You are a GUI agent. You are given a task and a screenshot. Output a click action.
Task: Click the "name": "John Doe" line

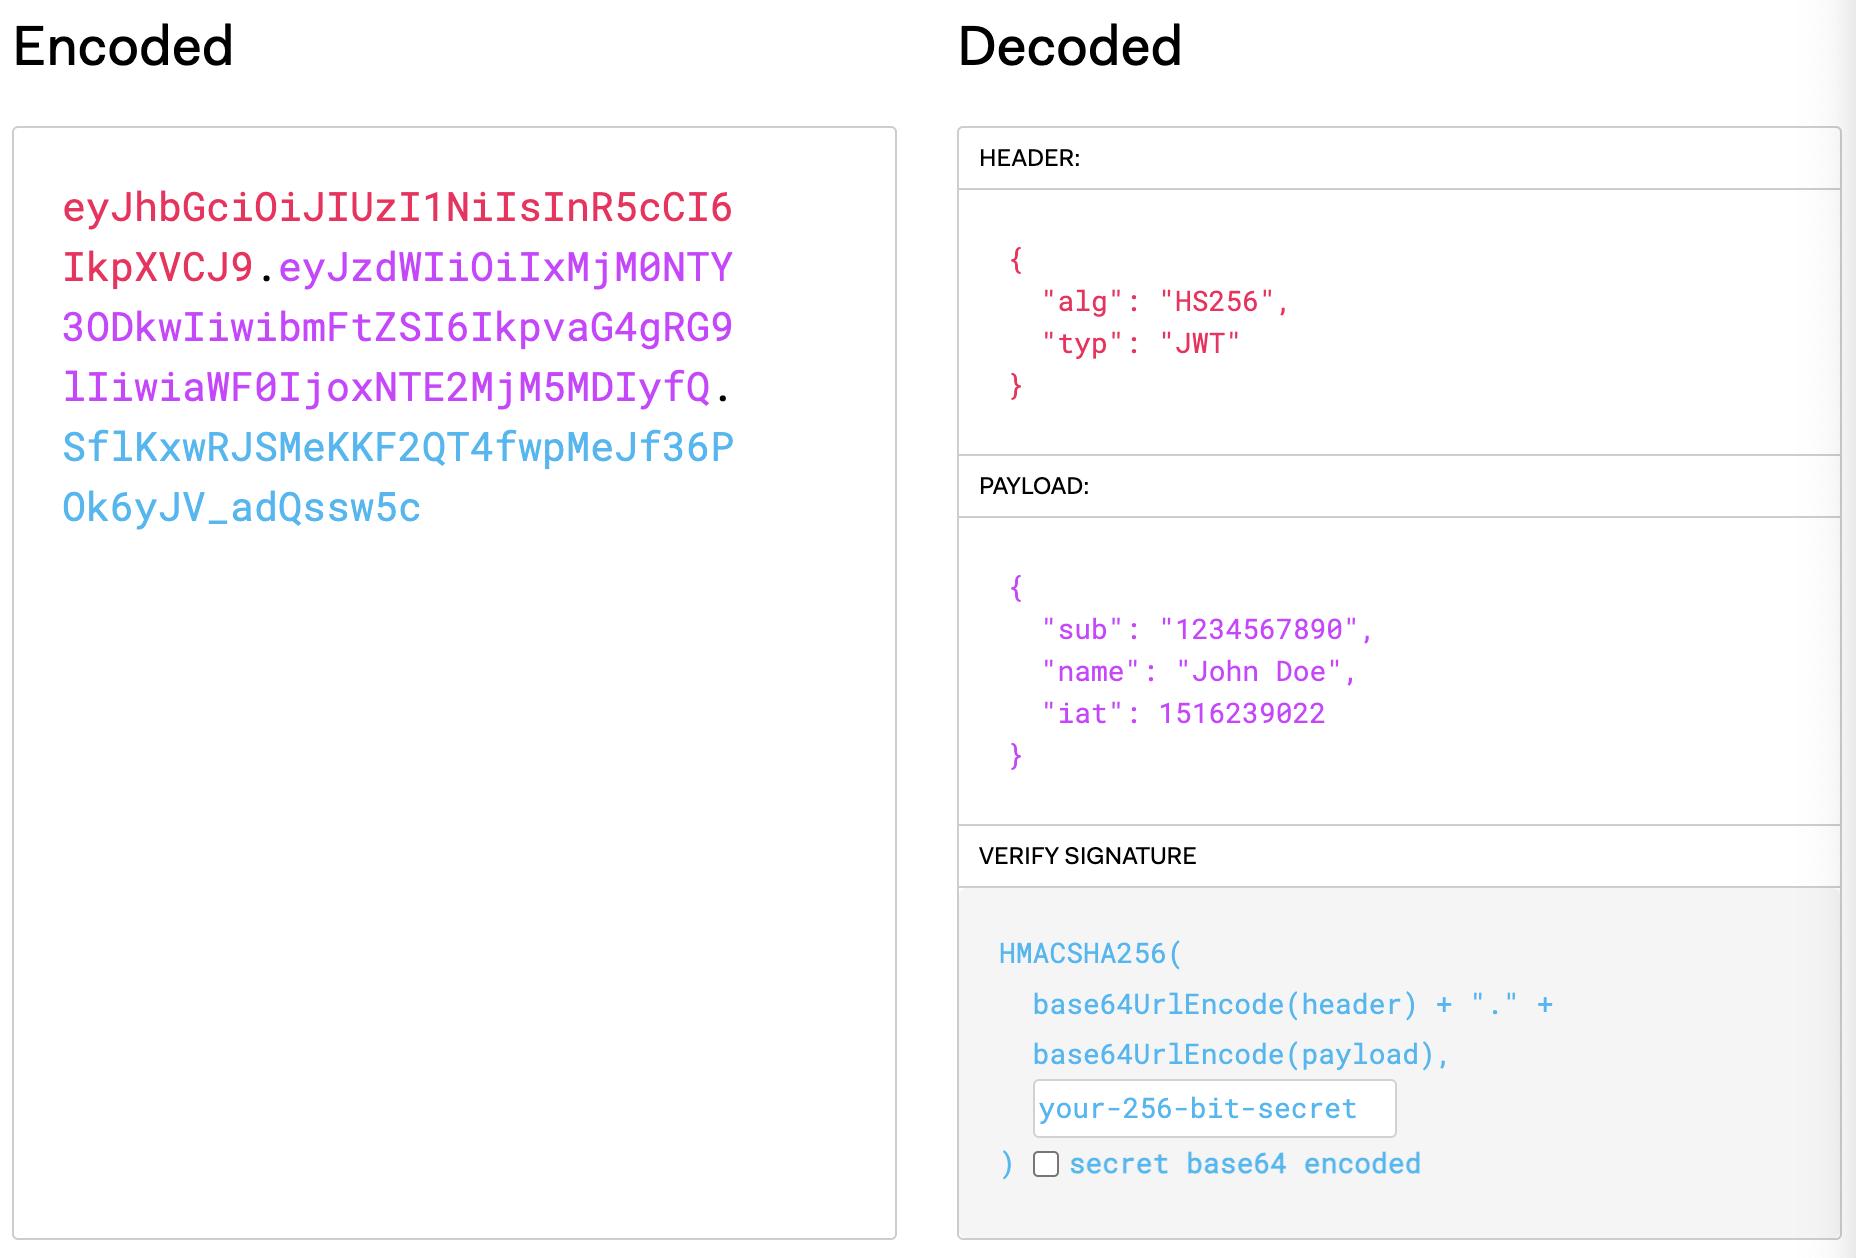1199,672
